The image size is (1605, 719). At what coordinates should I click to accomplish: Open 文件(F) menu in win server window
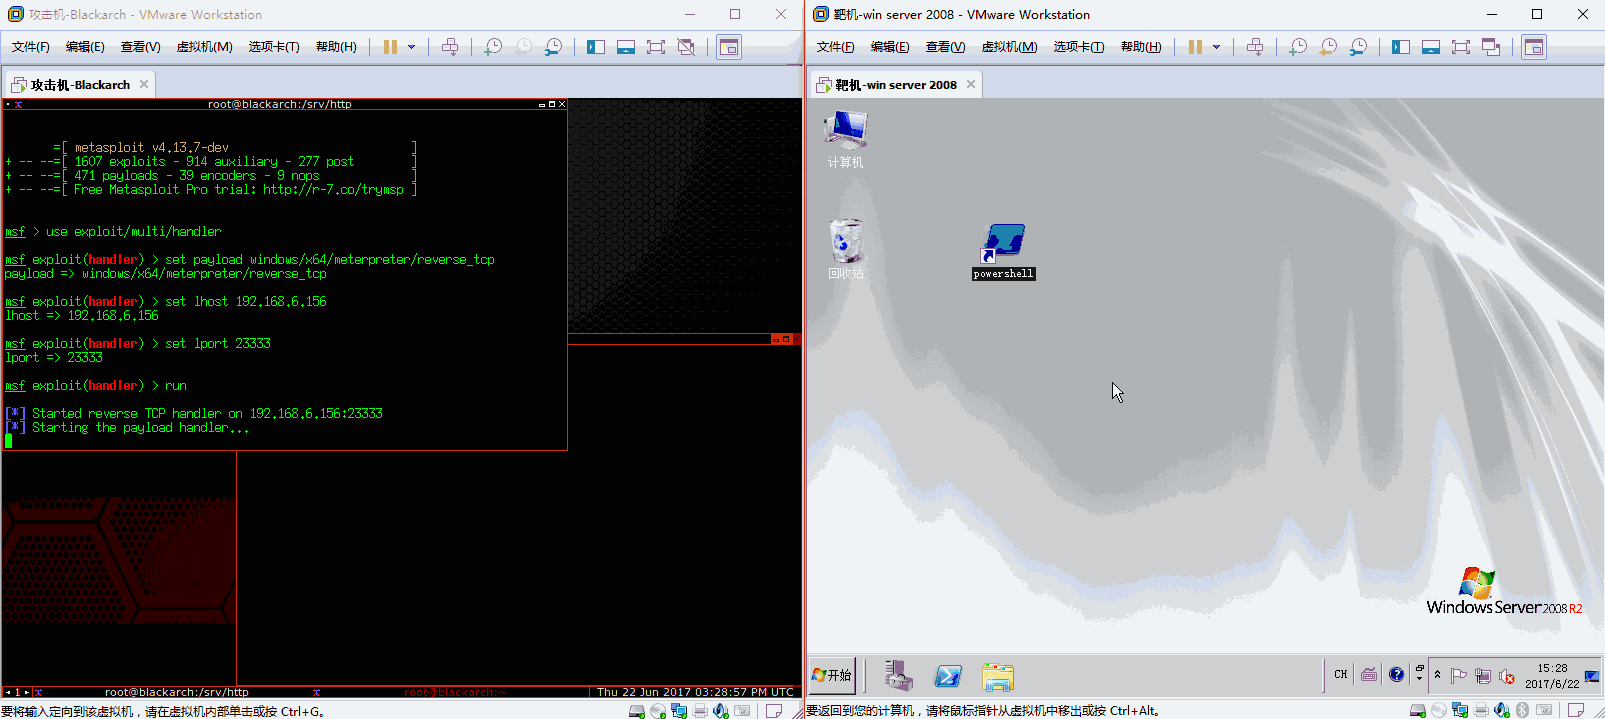836,47
